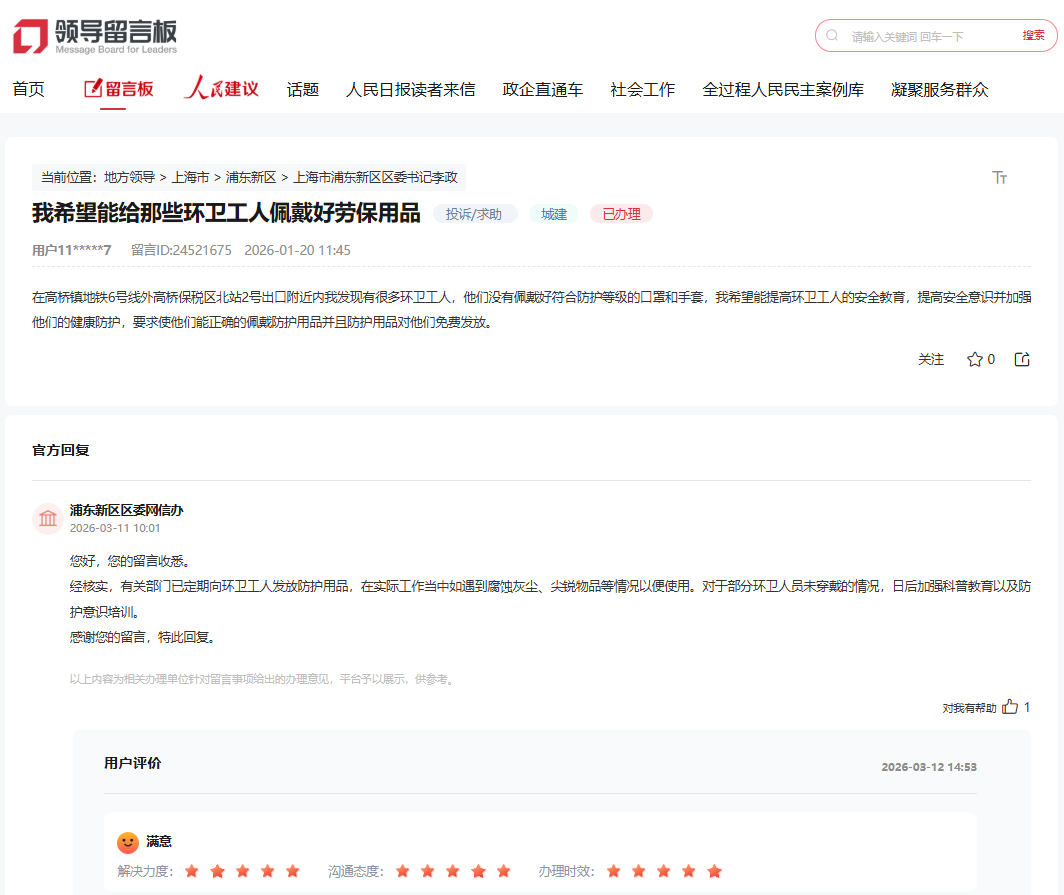Open the 首页 navigation item
The width and height of the screenshot is (1064, 895).
coord(28,89)
